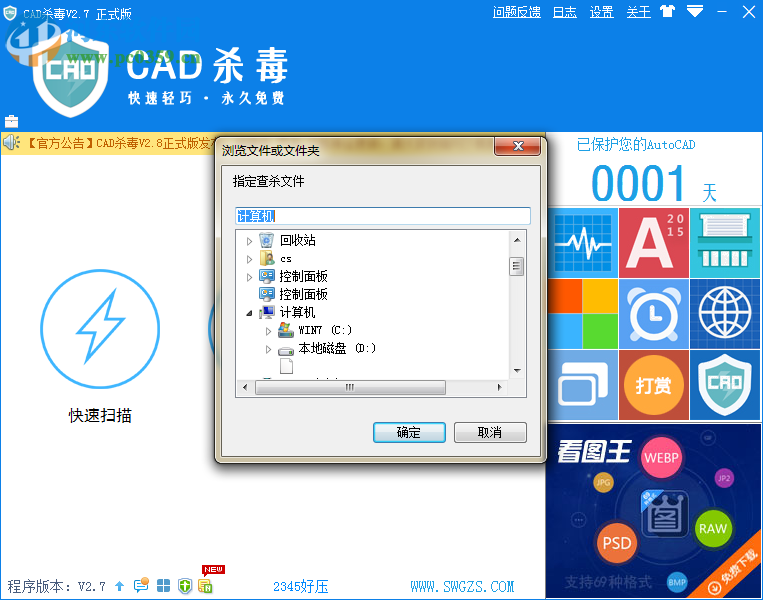Open the title bar dropdown triangle menu

pyautogui.click(x=695, y=11)
